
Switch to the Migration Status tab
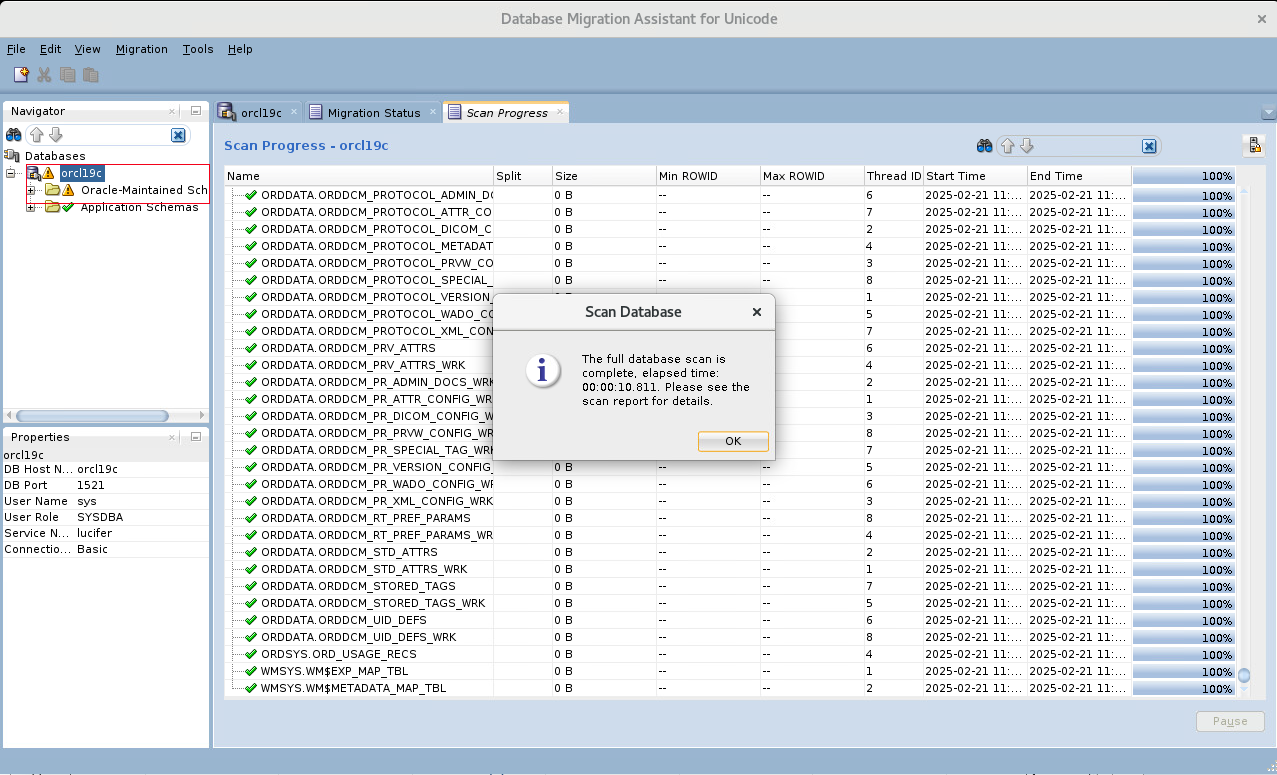coord(372,113)
